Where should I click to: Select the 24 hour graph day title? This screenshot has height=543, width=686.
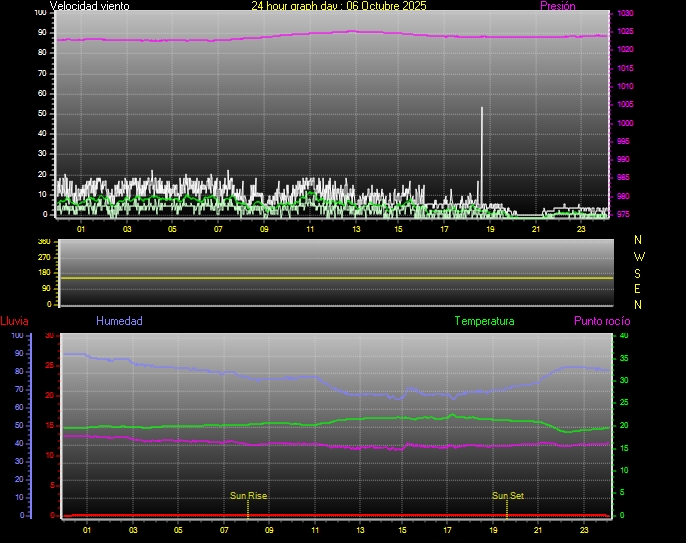[x=338, y=6]
